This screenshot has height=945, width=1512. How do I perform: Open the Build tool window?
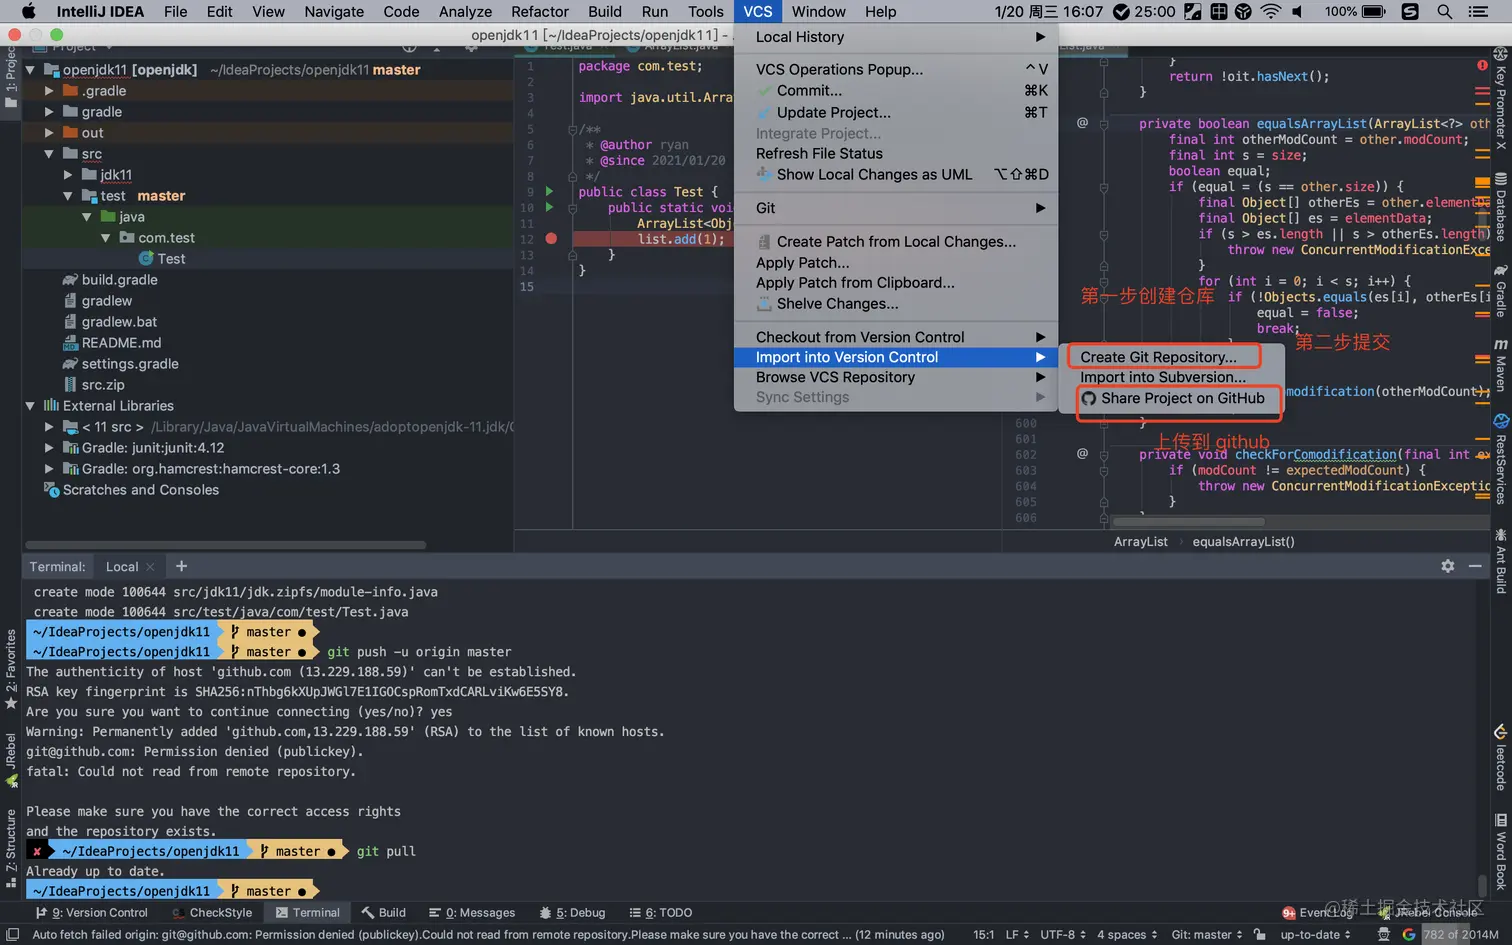(x=384, y=913)
